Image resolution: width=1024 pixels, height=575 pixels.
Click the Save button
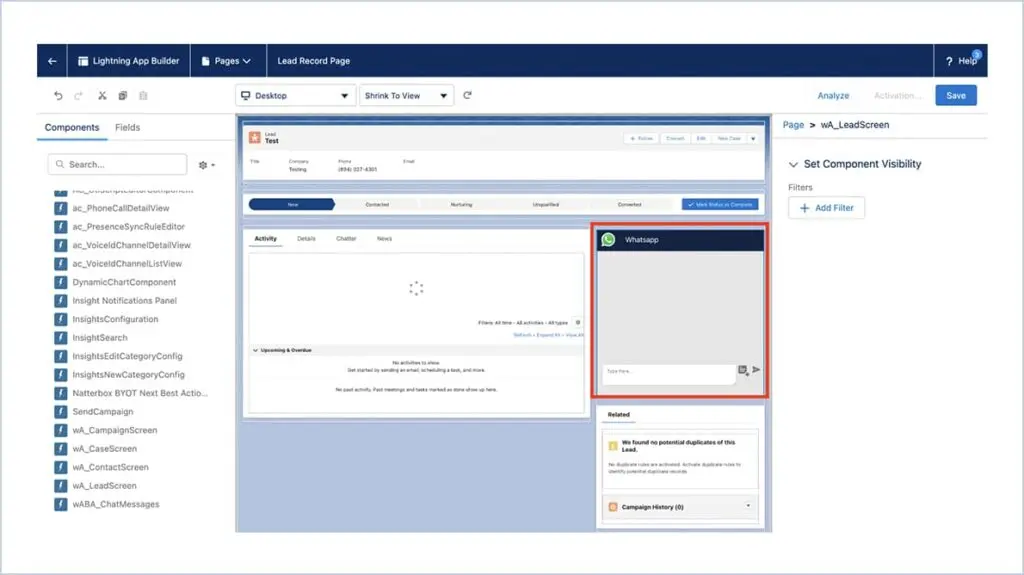(x=955, y=95)
